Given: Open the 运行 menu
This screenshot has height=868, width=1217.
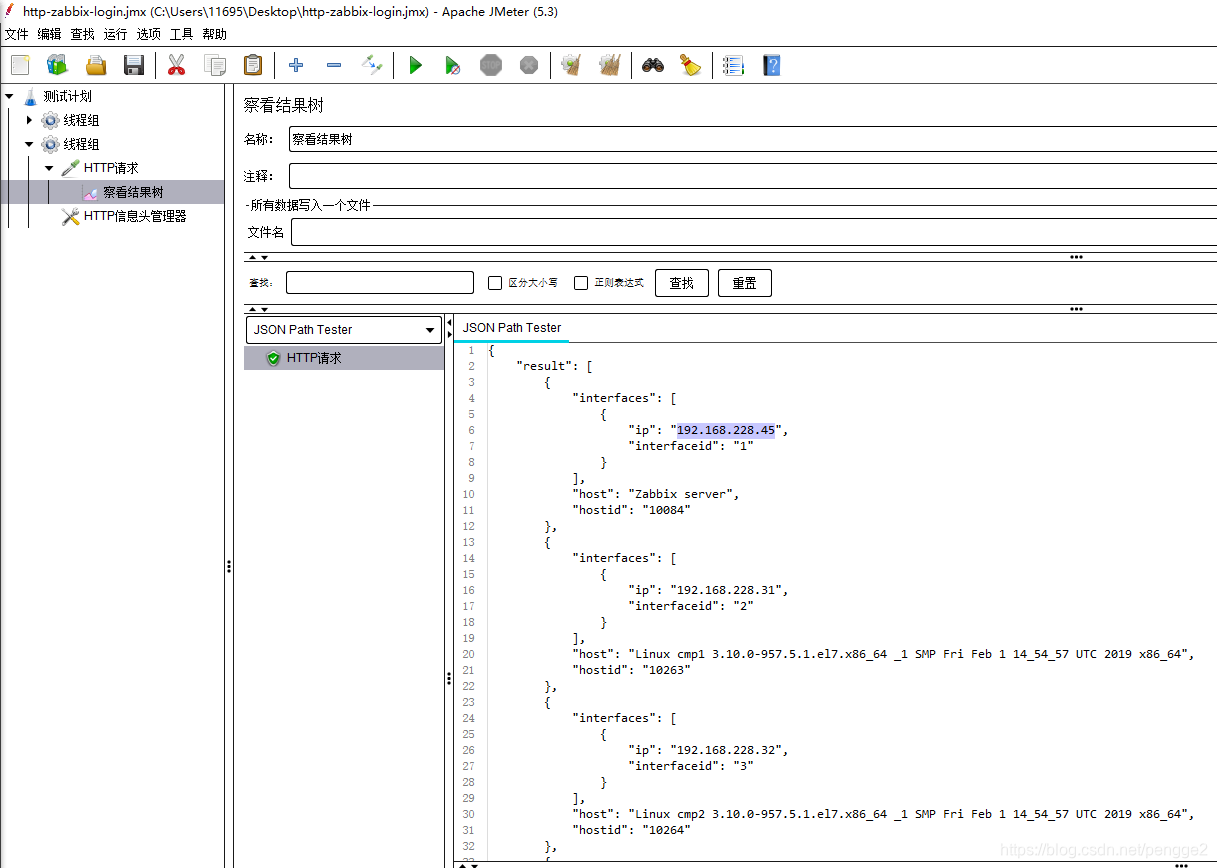Looking at the screenshot, I should [x=116, y=34].
